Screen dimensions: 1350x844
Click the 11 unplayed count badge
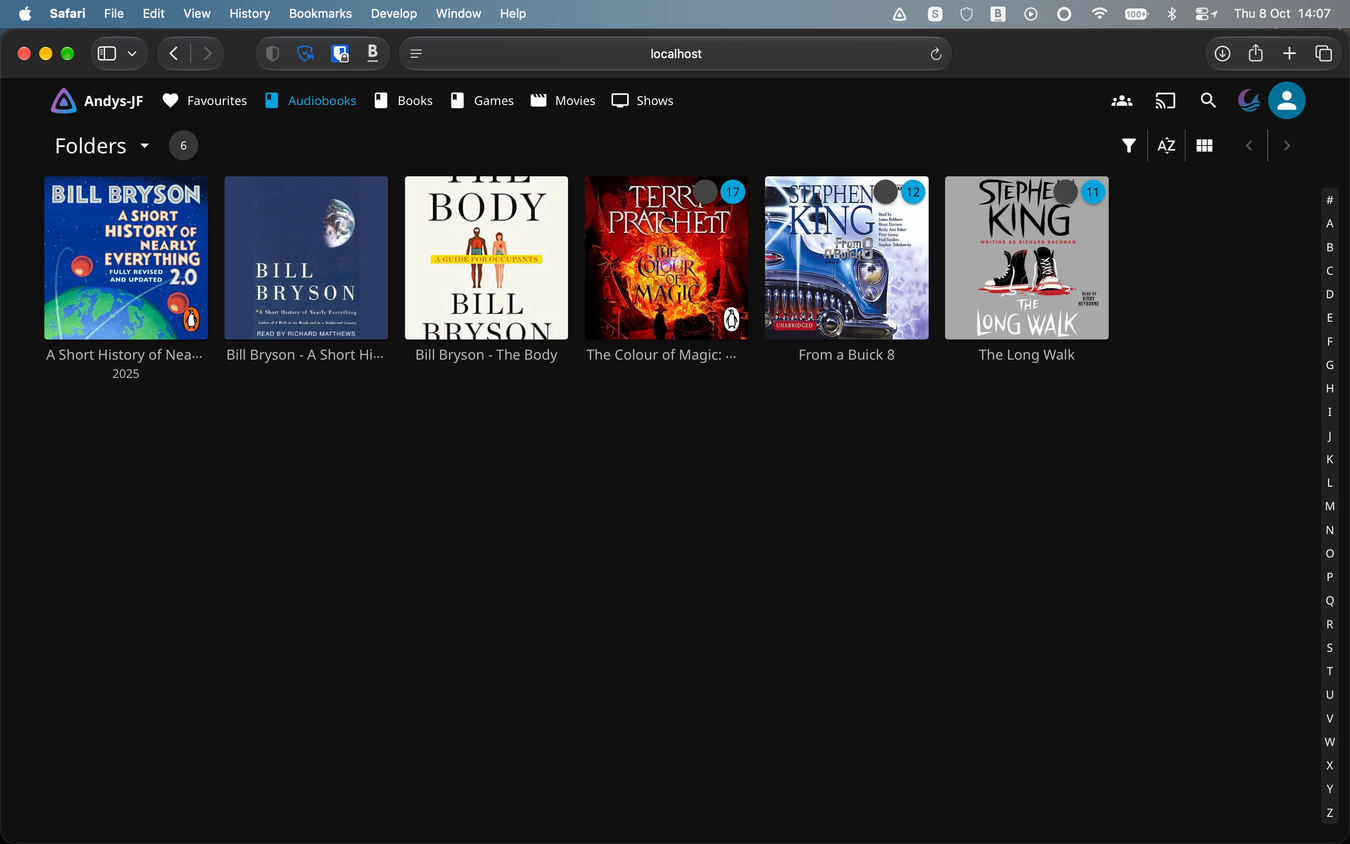(x=1093, y=192)
